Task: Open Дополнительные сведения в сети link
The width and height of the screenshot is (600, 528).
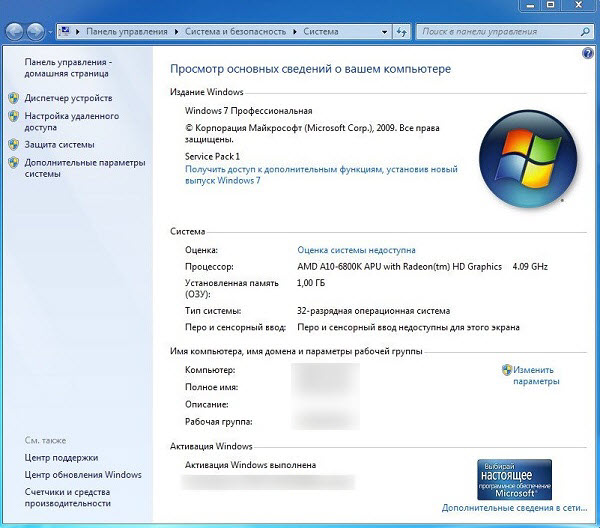Action: point(514,508)
